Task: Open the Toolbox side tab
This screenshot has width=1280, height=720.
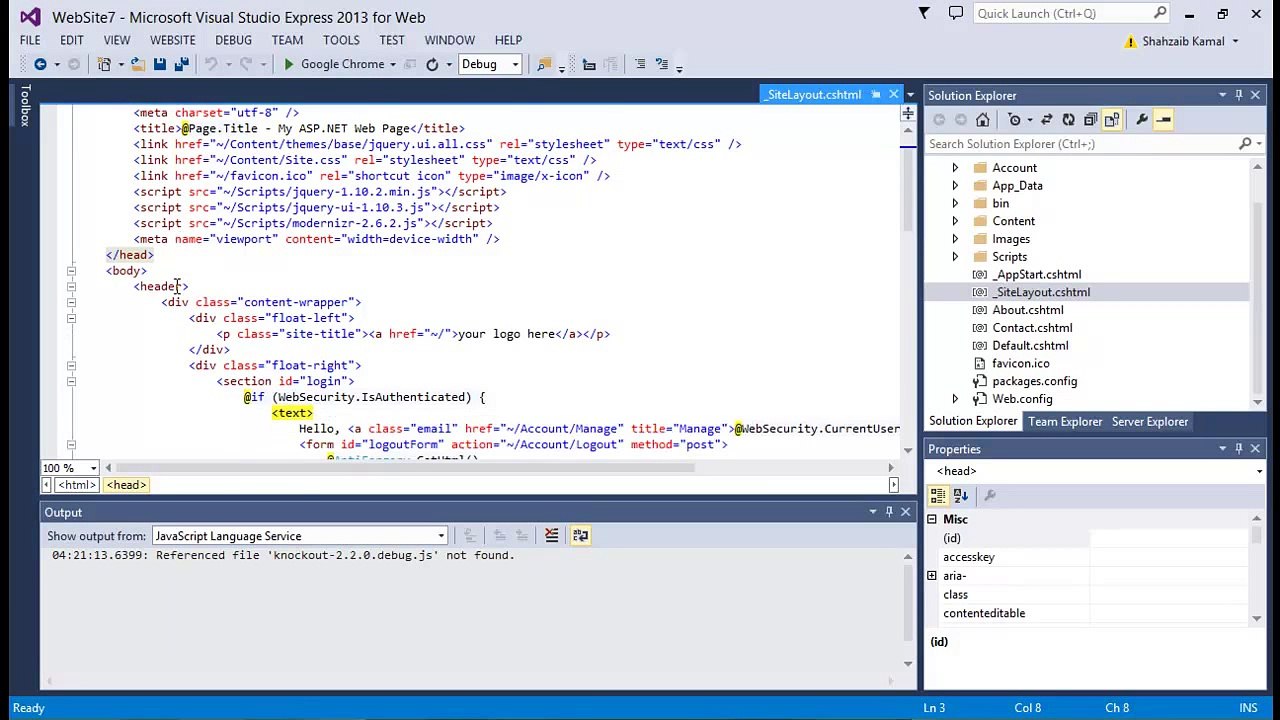Action: pos(25,105)
